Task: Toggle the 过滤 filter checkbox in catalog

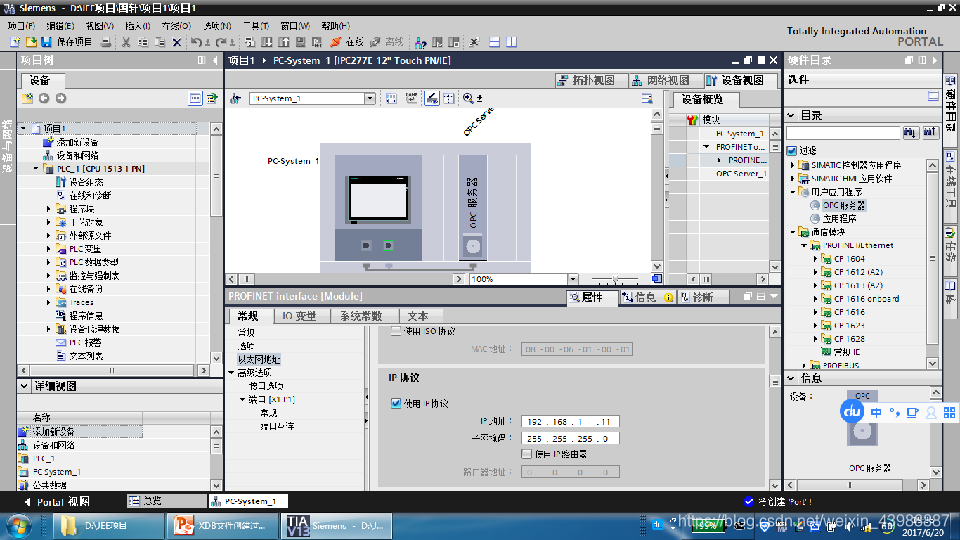Action: click(792, 150)
